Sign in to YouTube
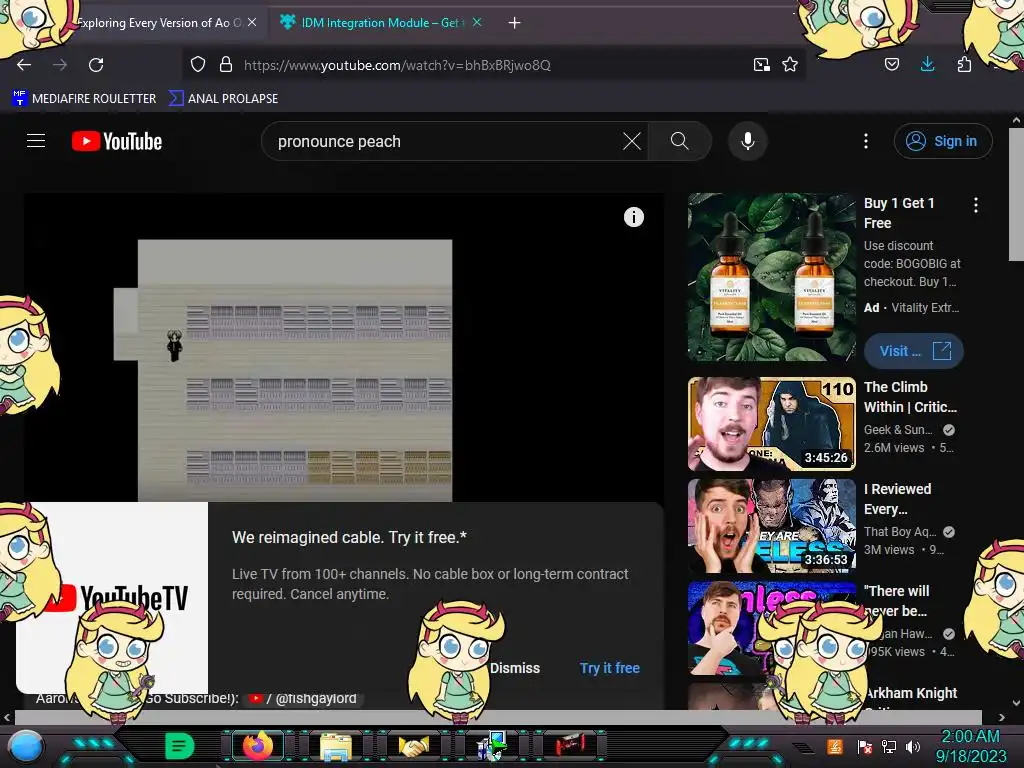The height and width of the screenshot is (768, 1024). 943,141
